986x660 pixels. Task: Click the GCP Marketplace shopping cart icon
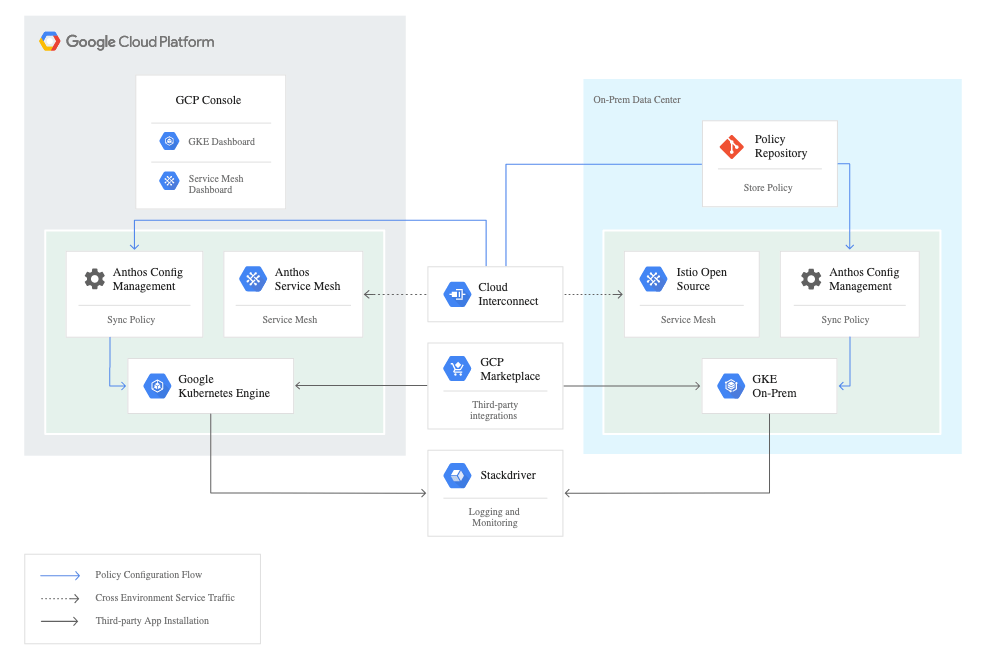click(457, 368)
